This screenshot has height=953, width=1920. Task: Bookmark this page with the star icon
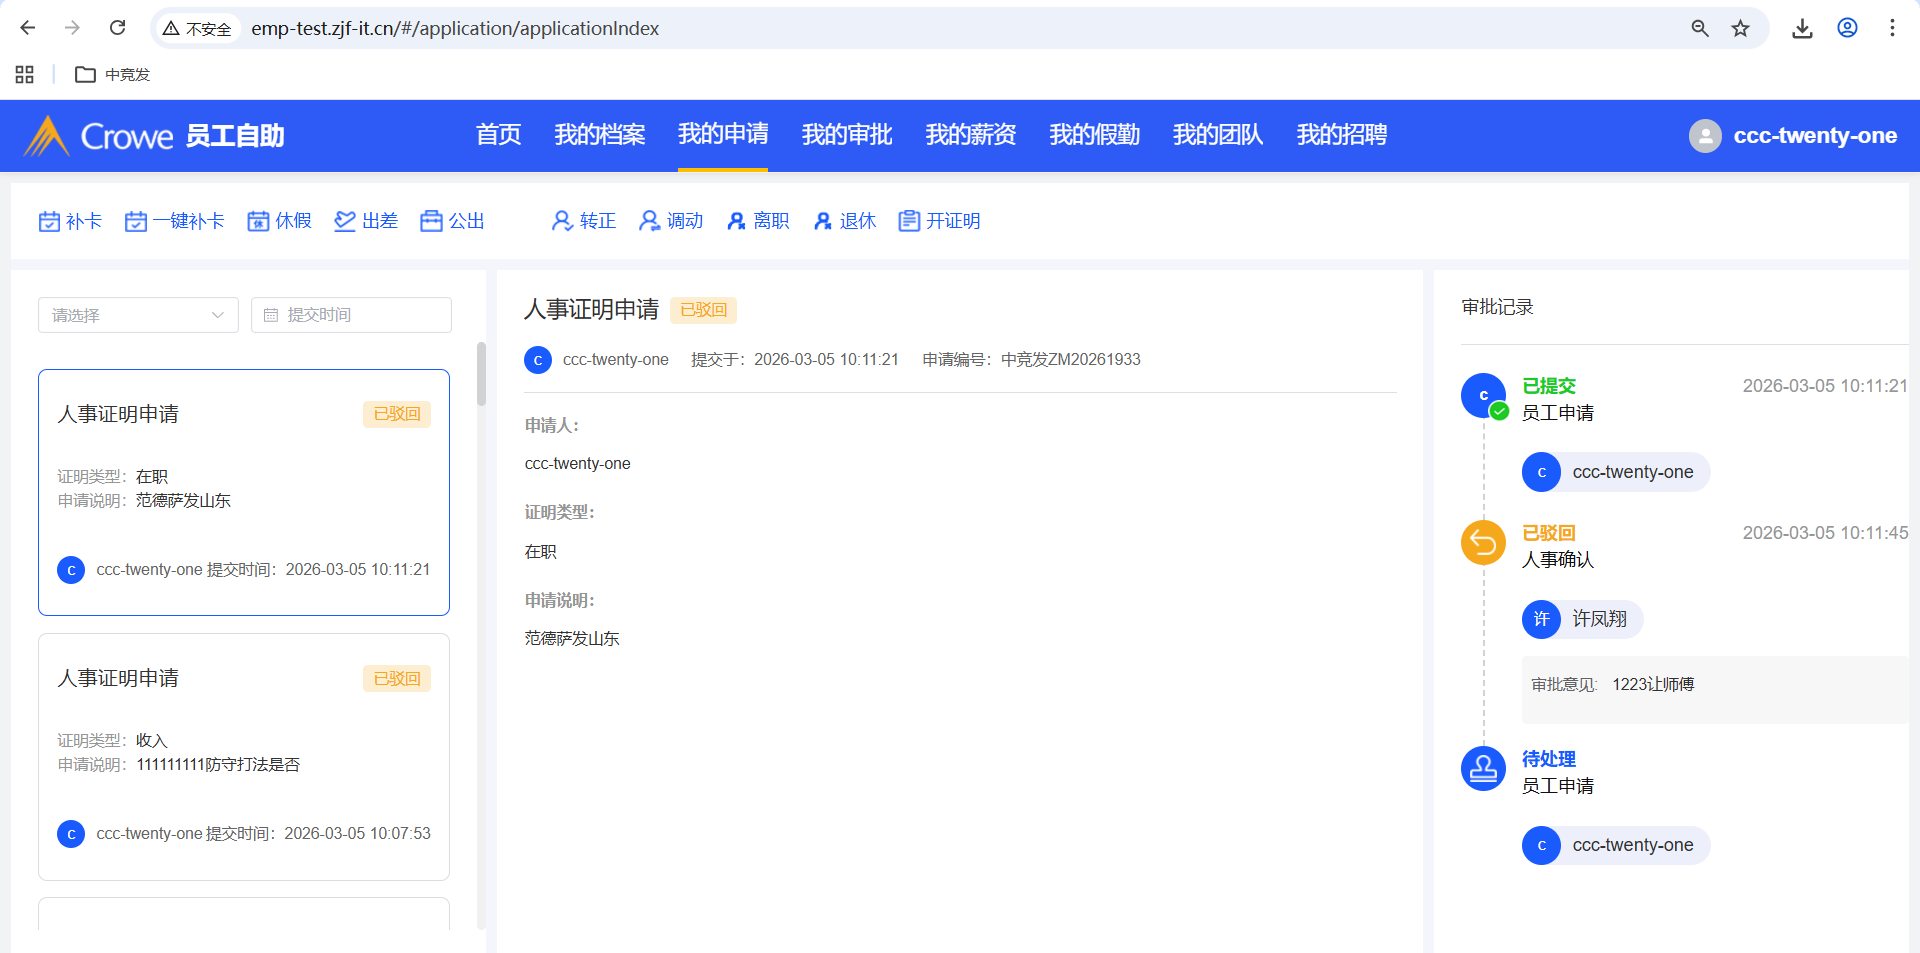pyautogui.click(x=1741, y=28)
